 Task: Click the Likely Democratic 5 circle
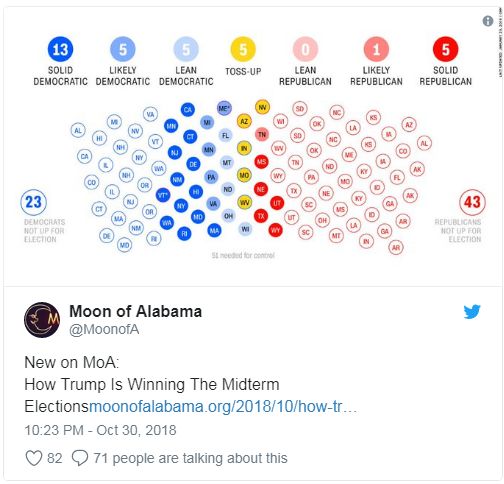(x=123, y=49)
